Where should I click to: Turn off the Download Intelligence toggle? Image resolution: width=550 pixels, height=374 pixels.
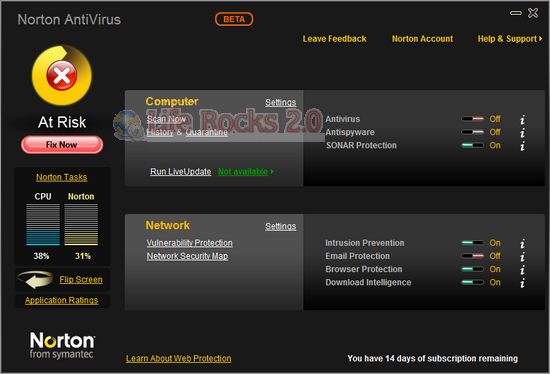click(472, 282)
